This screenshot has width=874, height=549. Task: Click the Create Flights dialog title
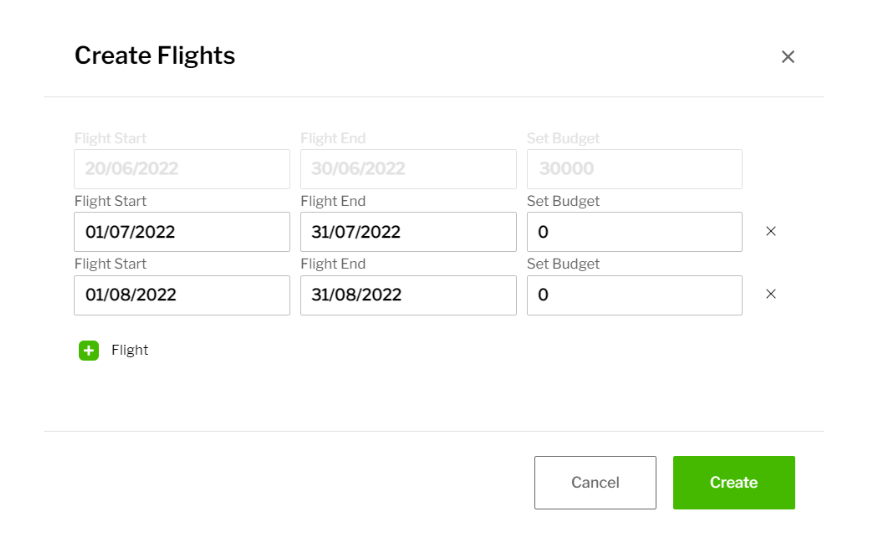pos(155,56)
